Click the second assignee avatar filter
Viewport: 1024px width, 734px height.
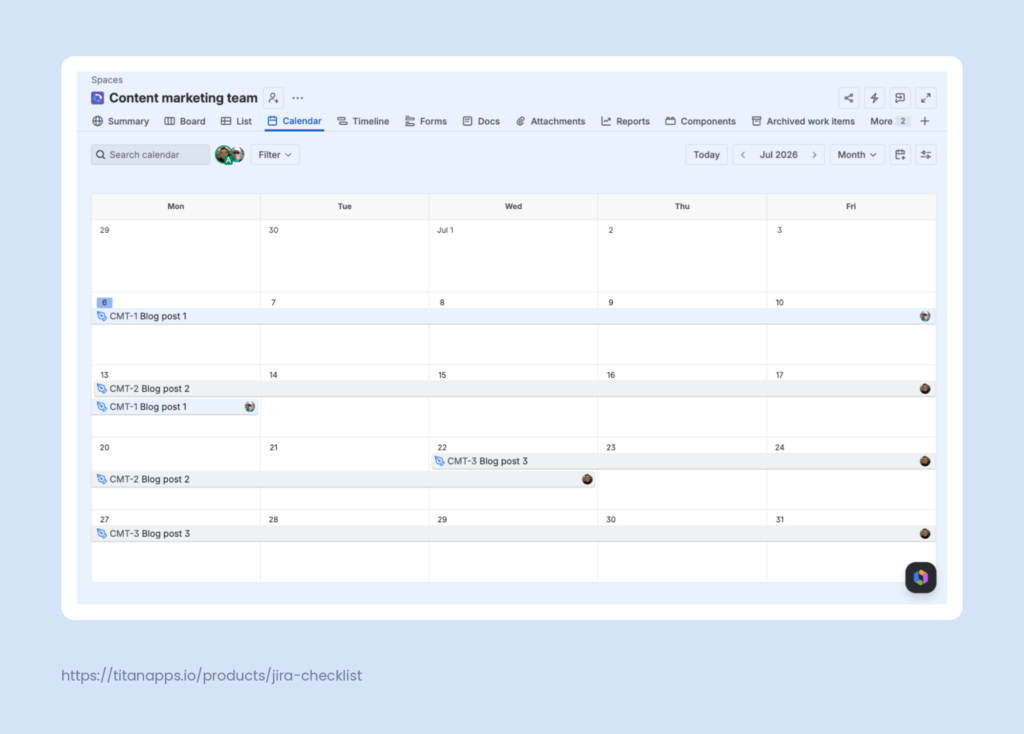[x=238, y=154]
